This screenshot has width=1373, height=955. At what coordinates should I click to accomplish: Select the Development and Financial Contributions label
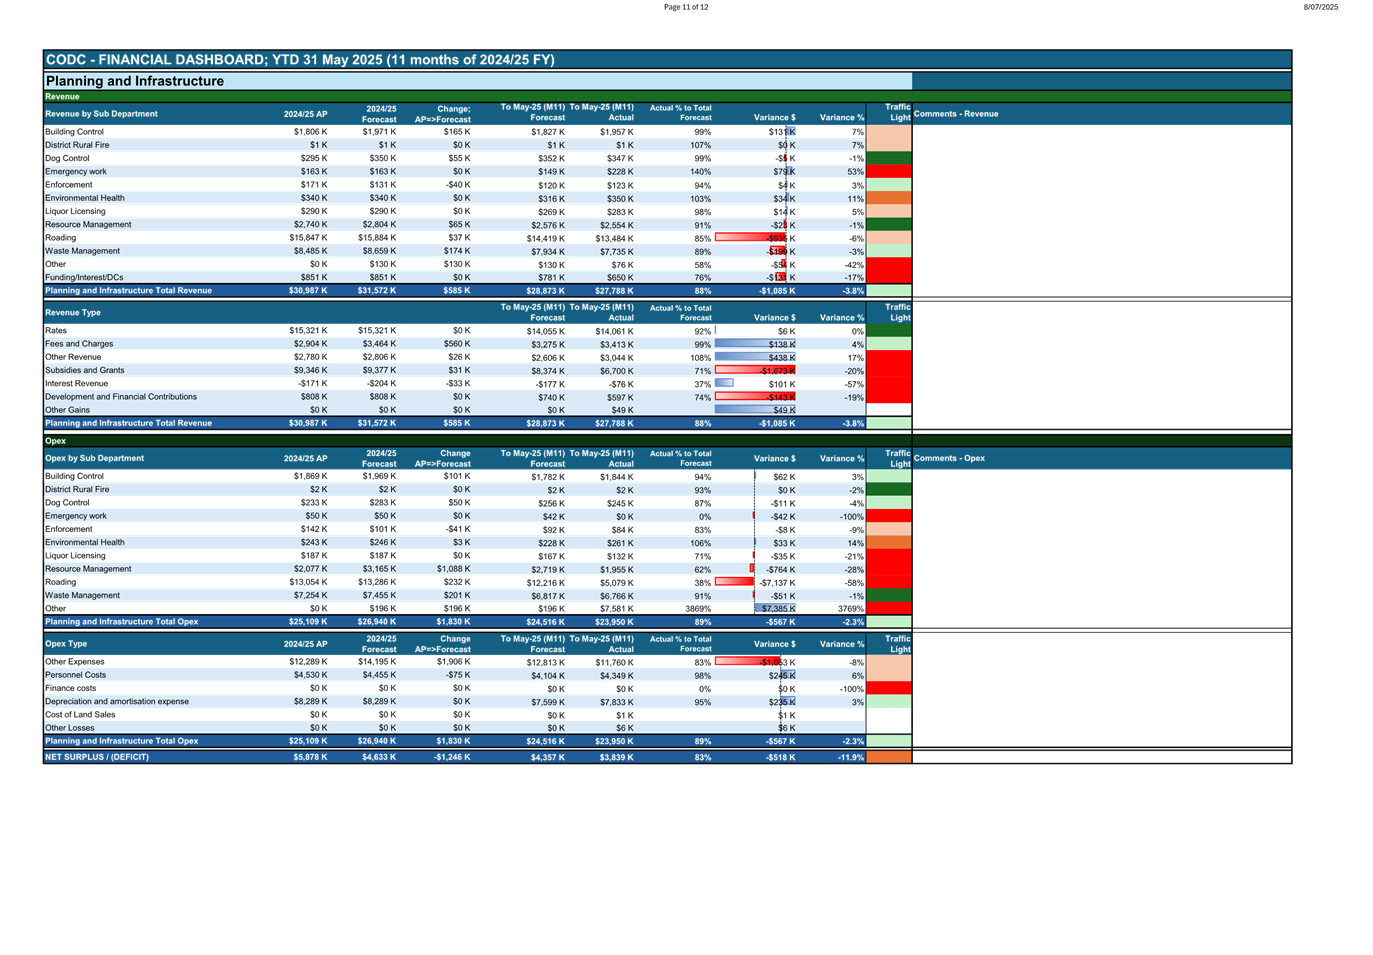pyautogui.click(x=121, y=397)
